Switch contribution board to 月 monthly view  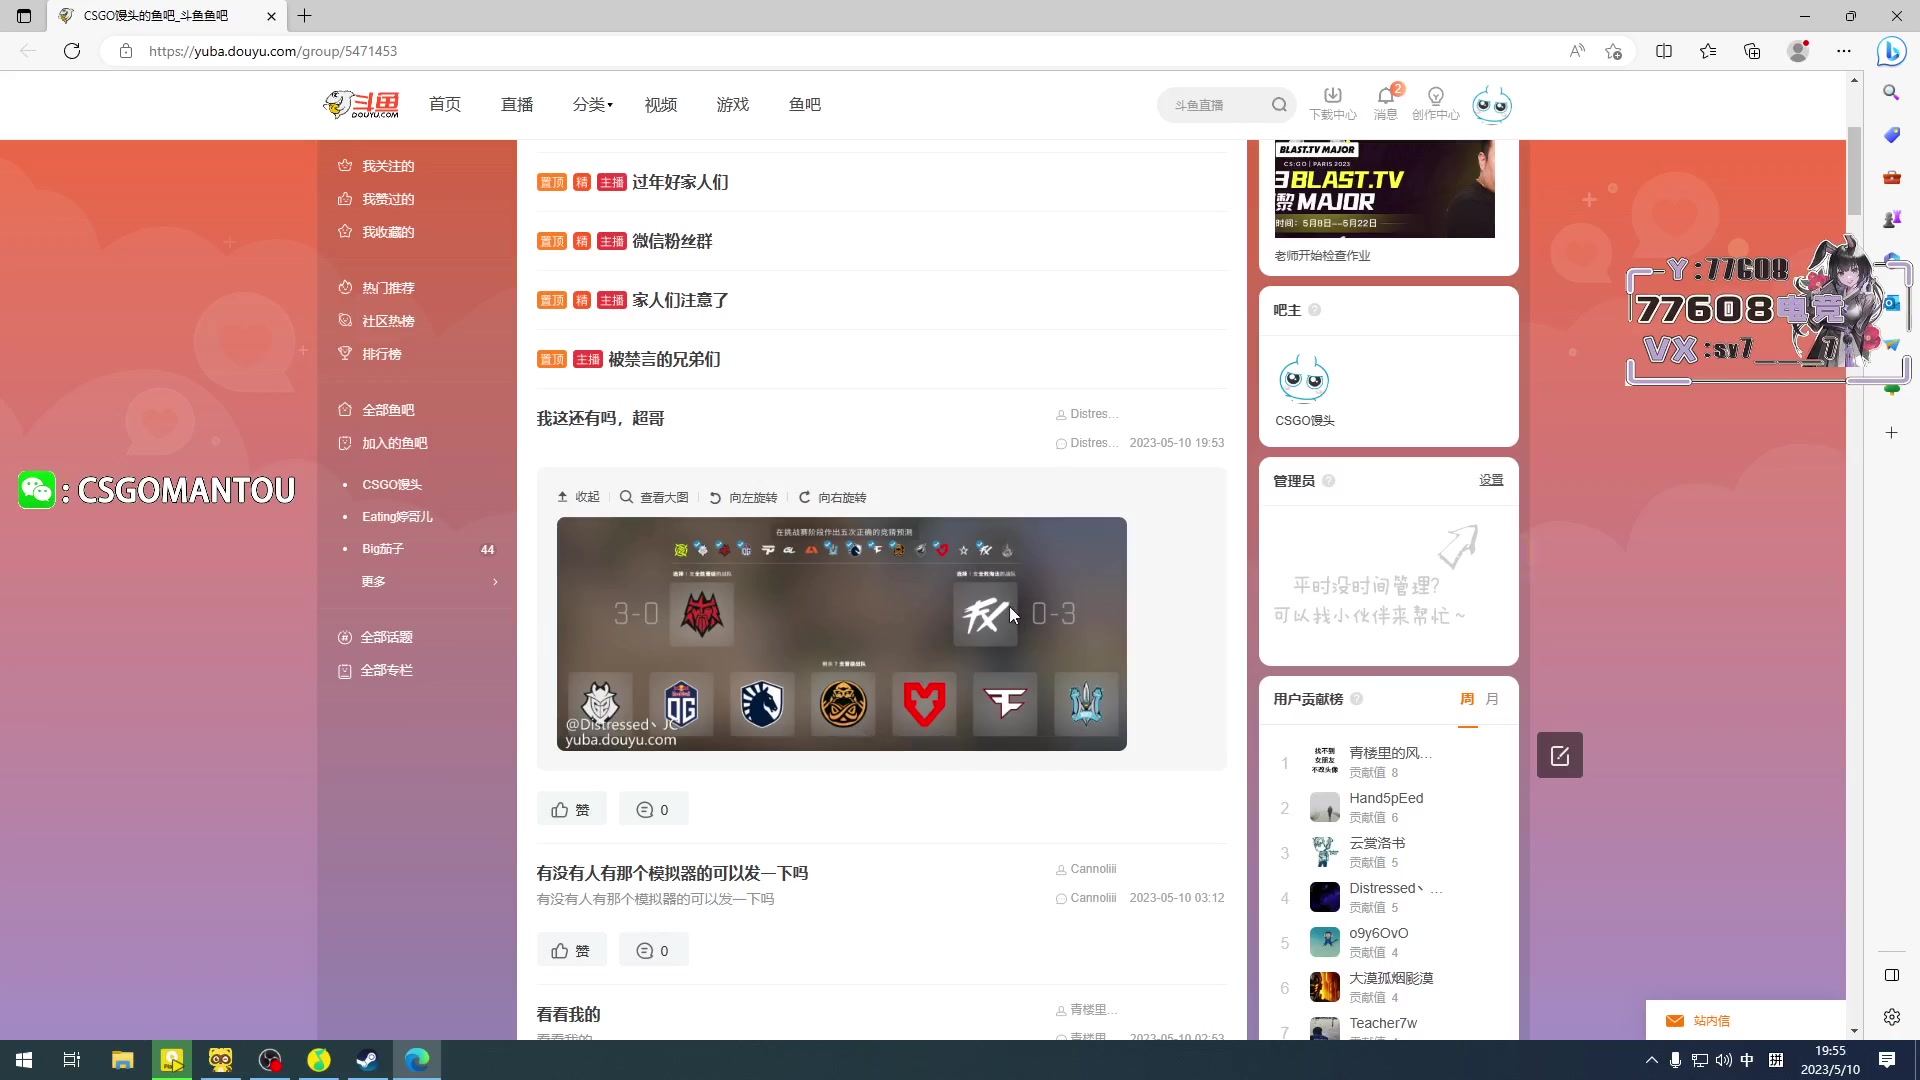click(1491, 699)
